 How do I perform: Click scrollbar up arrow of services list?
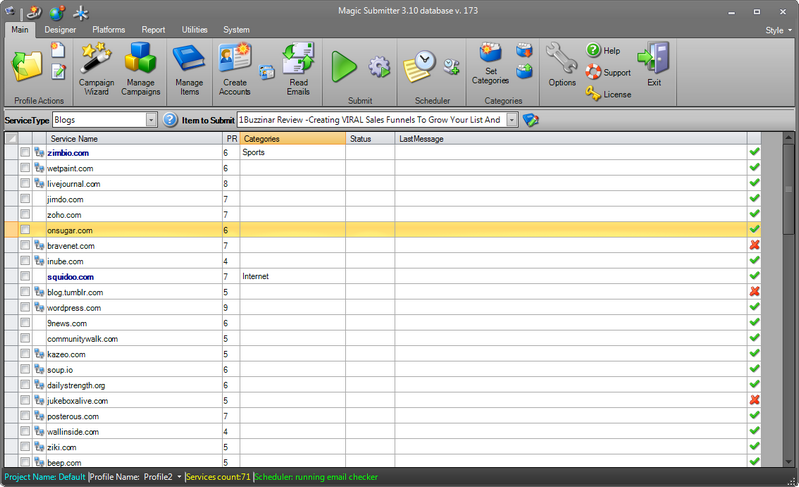[x=788, y=137]
